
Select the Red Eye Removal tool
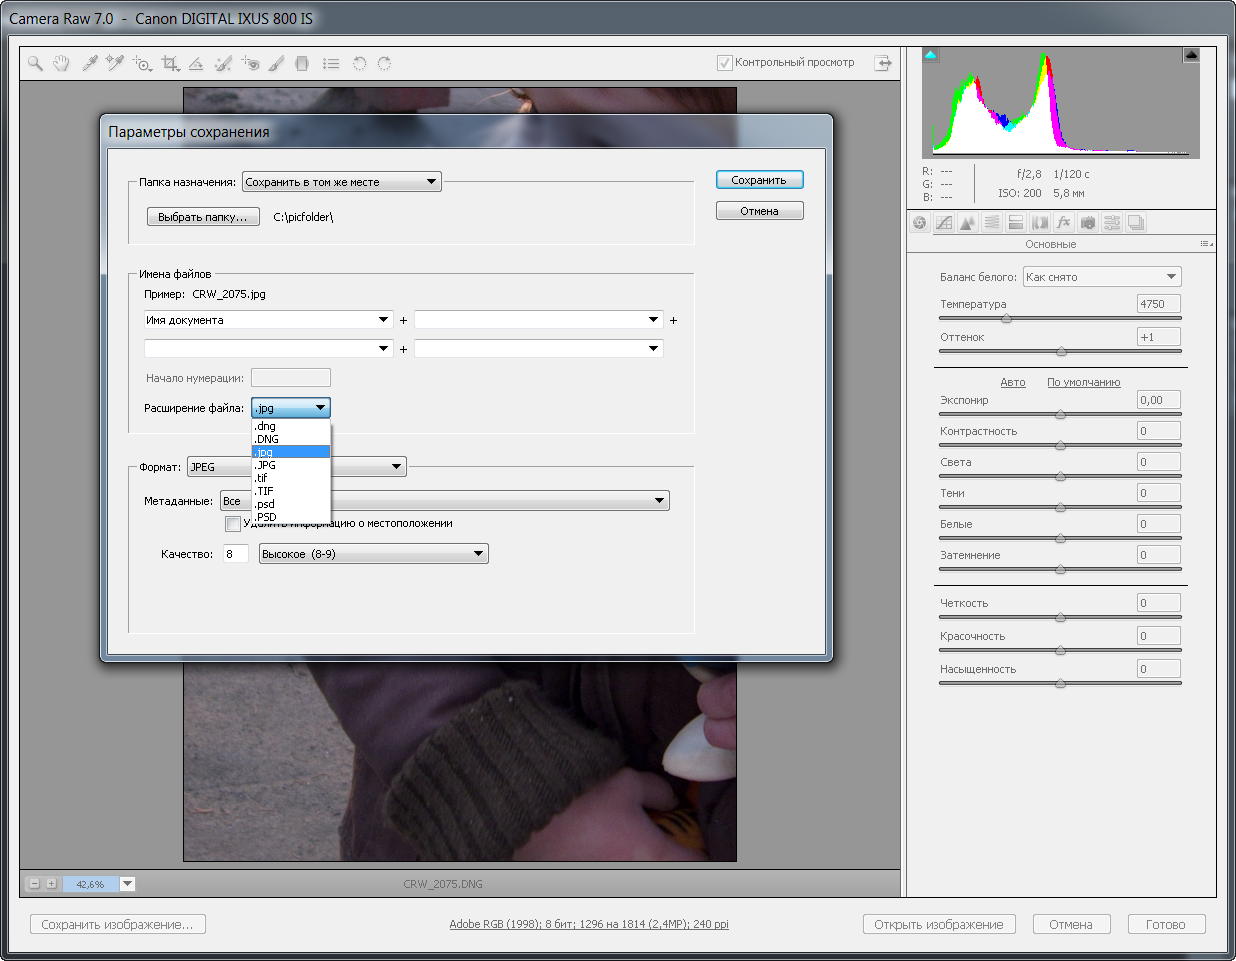pyautogui.click(x=250, y=63)
